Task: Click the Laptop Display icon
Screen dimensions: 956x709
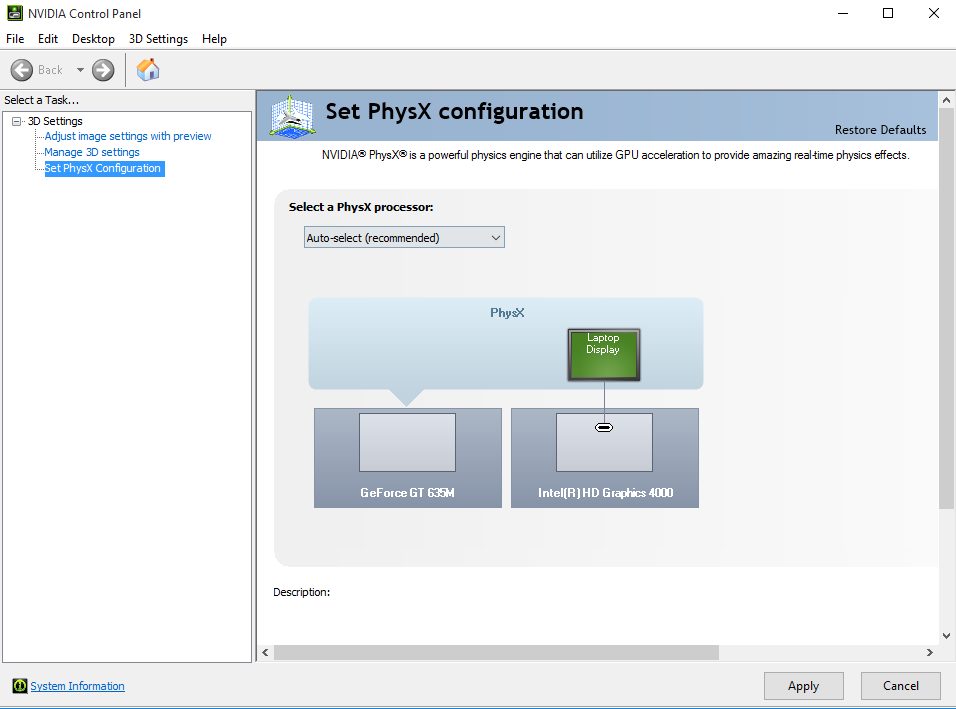Action: click(604, 355)
